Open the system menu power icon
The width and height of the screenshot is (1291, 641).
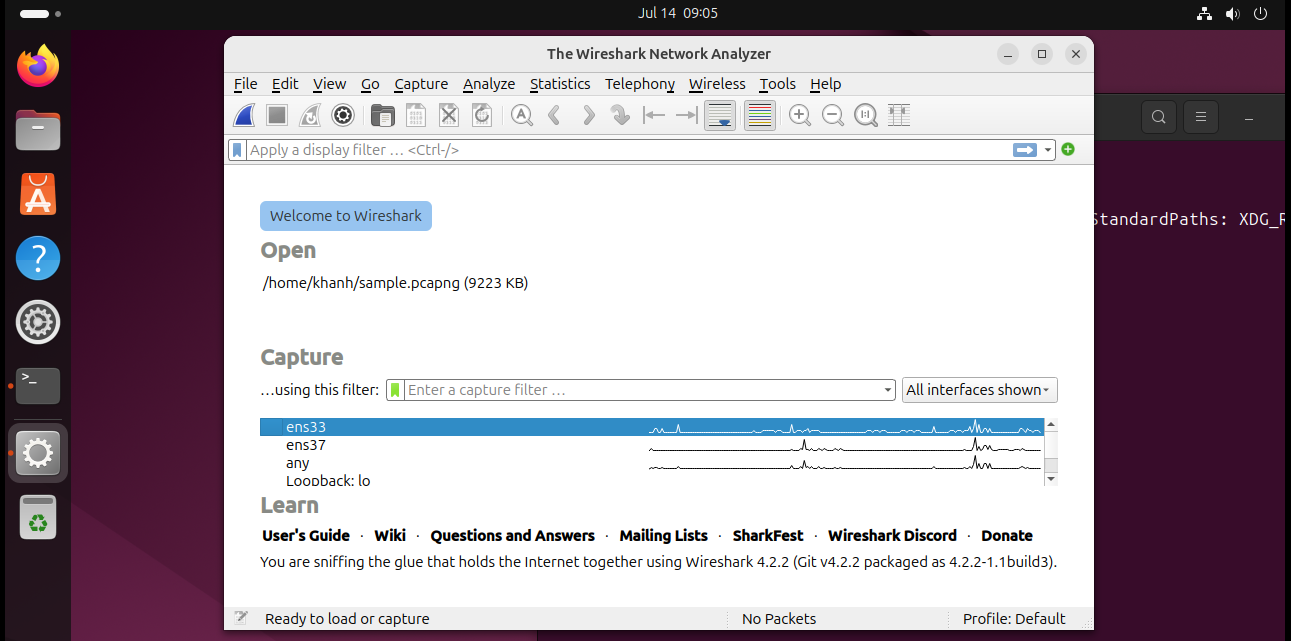[1260, 14]
